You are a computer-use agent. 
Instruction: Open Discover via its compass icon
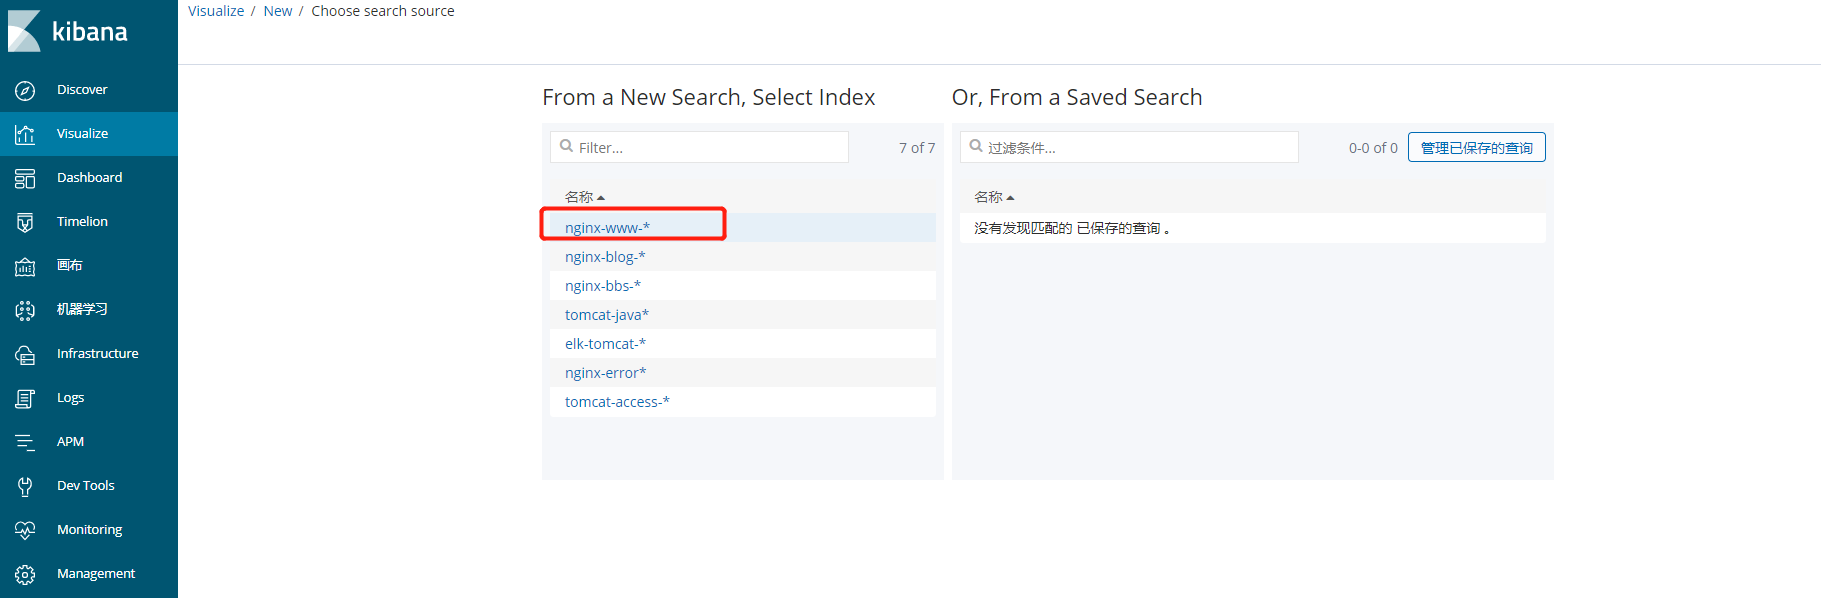coord(25,90)
